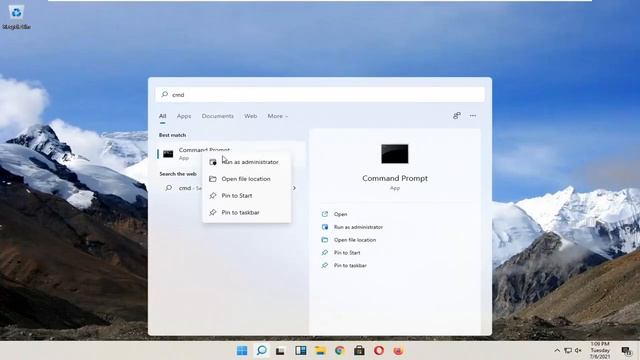Click Open file location in details pane

(355, 240)
